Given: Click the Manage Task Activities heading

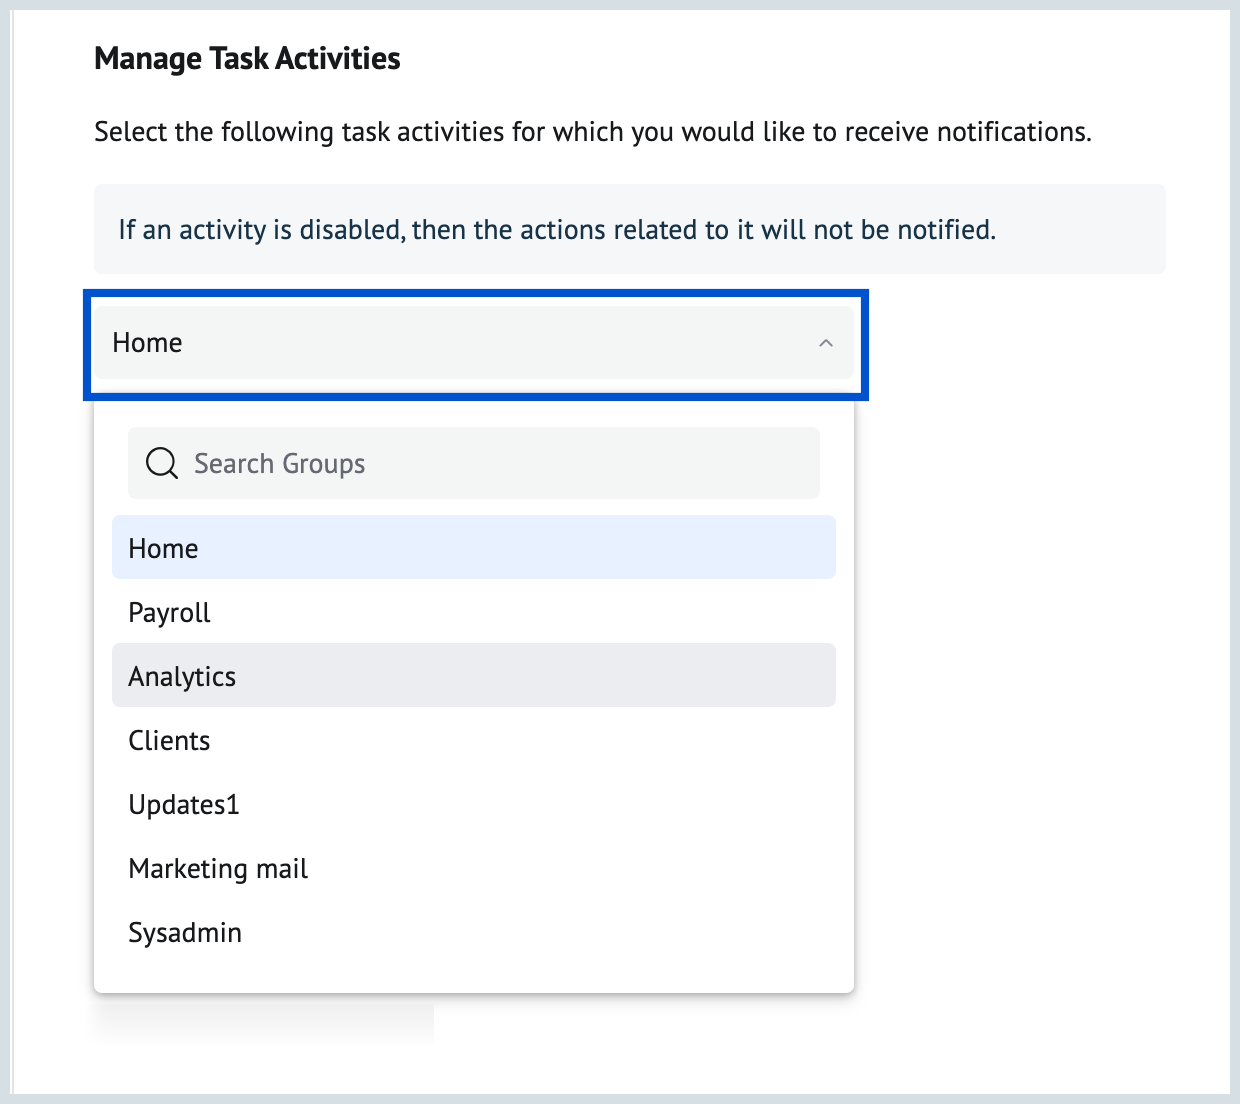Looking at the screenshot, I should [247, 59].
